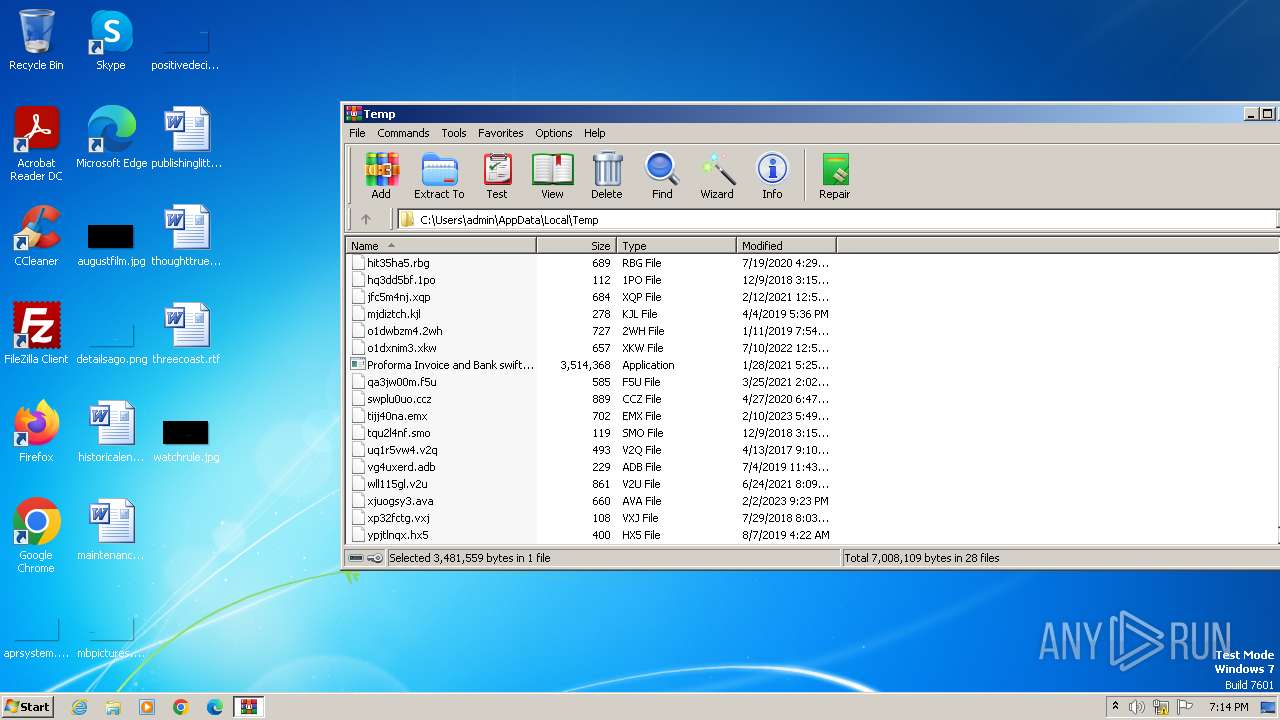Click the volume speaker tray icon
1280x720 pixels.
point(1137,707)
